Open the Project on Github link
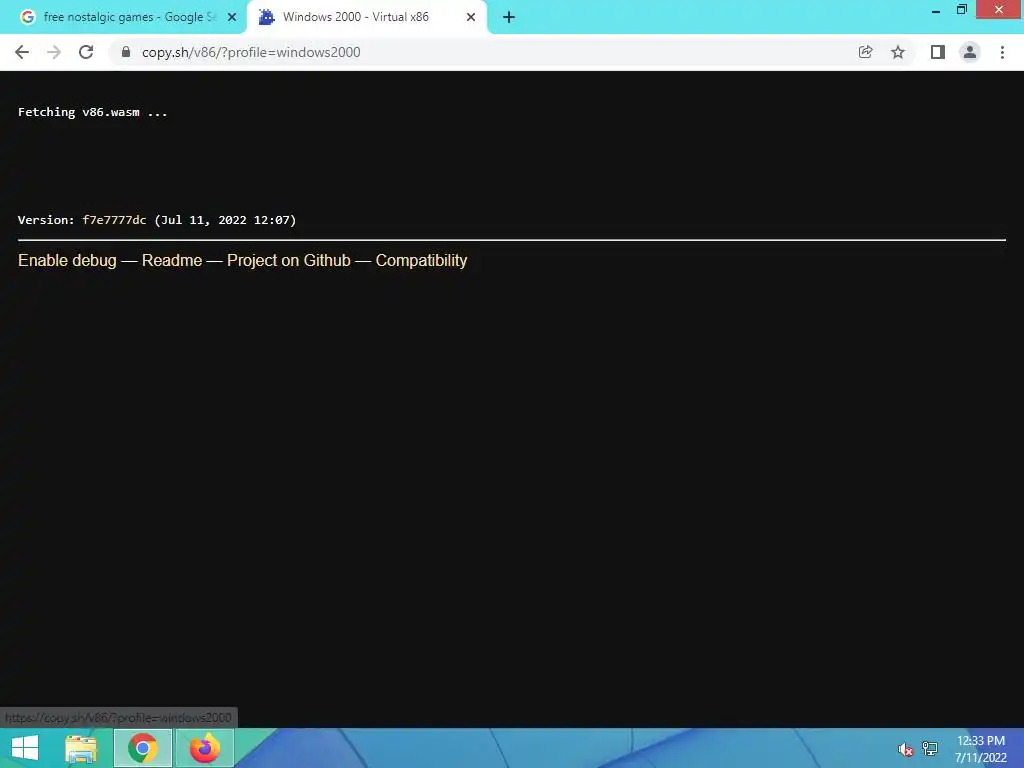This screenshot has width=1024, height=768. tap(289, 261)
